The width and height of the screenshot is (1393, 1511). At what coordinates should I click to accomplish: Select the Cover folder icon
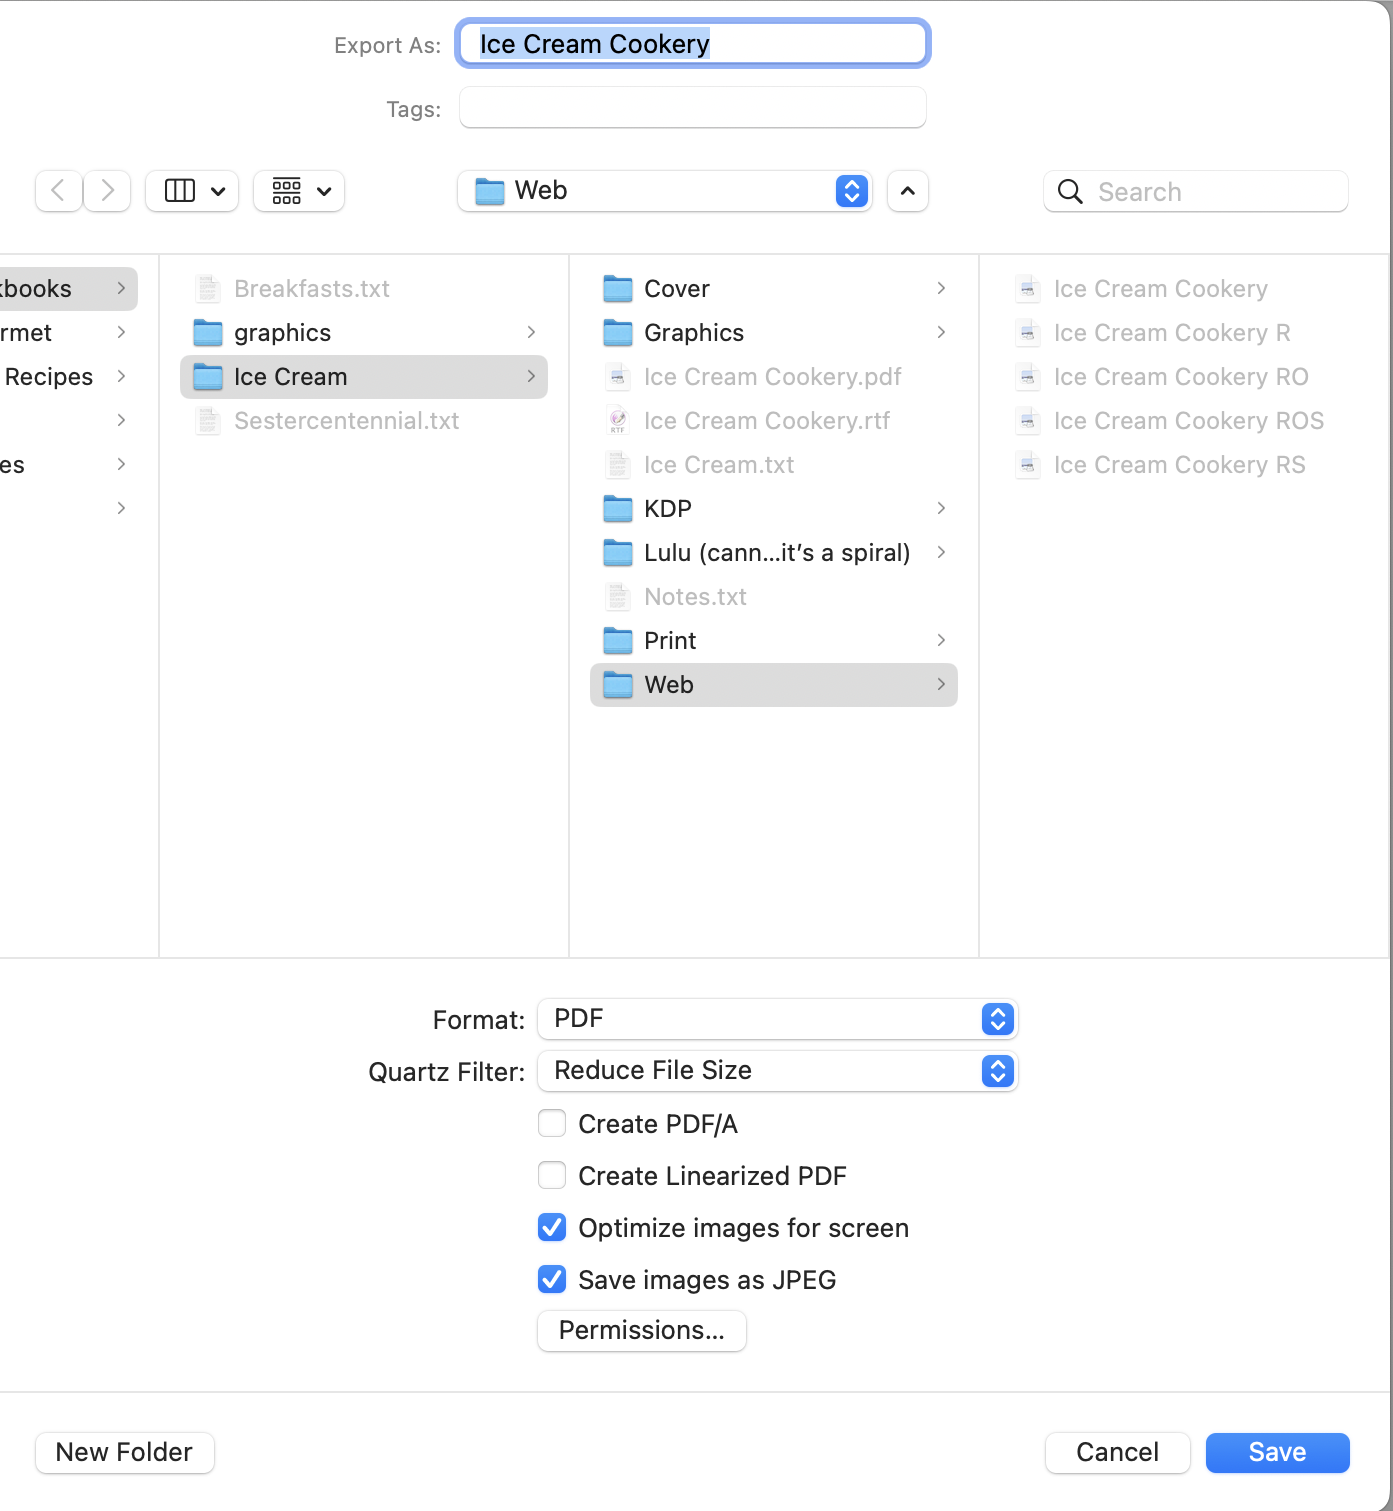[x=618, y=289]
